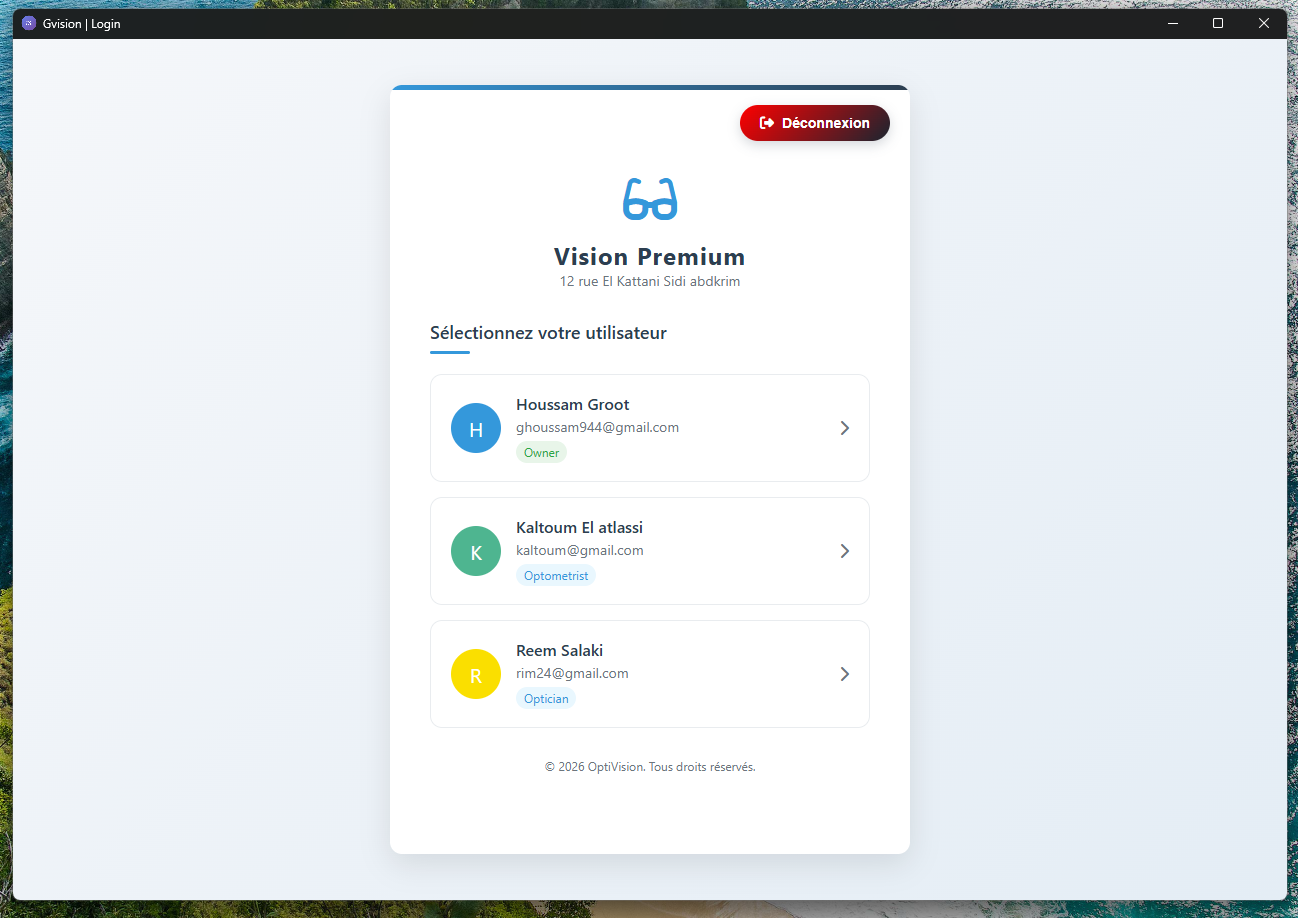This screenshot has height=918, width=1298.
Task: Choose the Kaltoum El atlassi user name
Action: pos(579,528)
